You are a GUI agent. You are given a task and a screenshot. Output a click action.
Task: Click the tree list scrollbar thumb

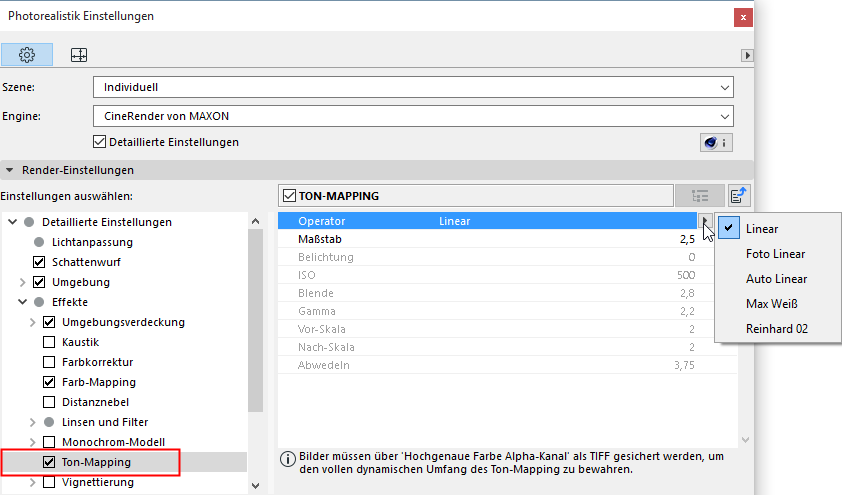click(x=256, y=321)
